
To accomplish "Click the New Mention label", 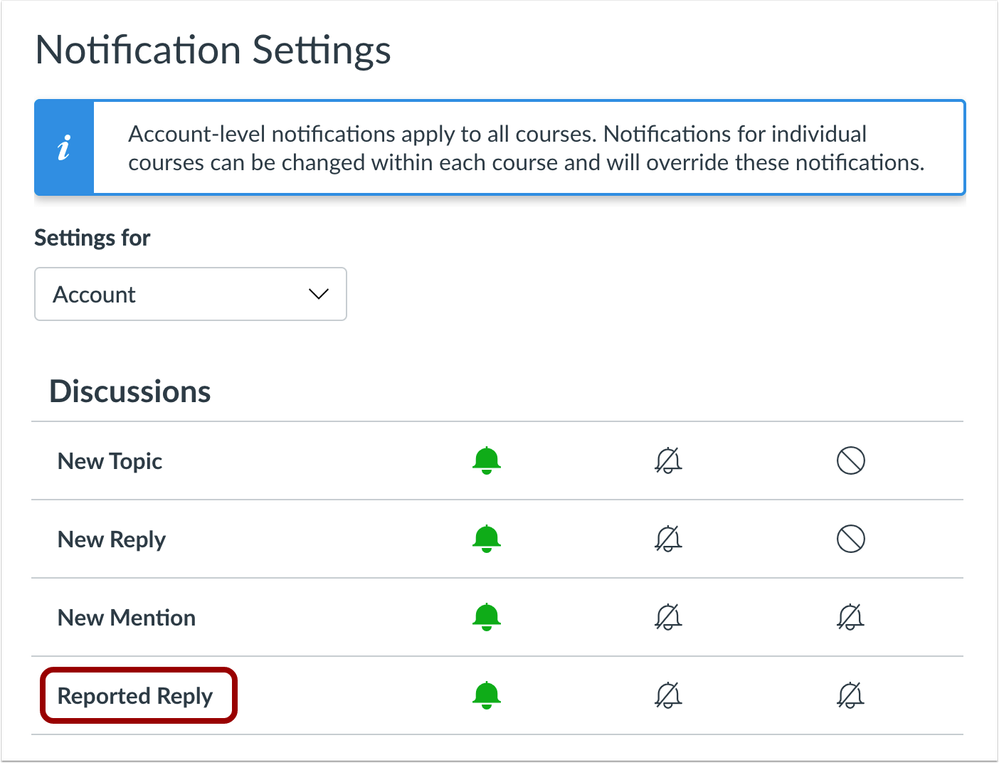I will (126, 617).
